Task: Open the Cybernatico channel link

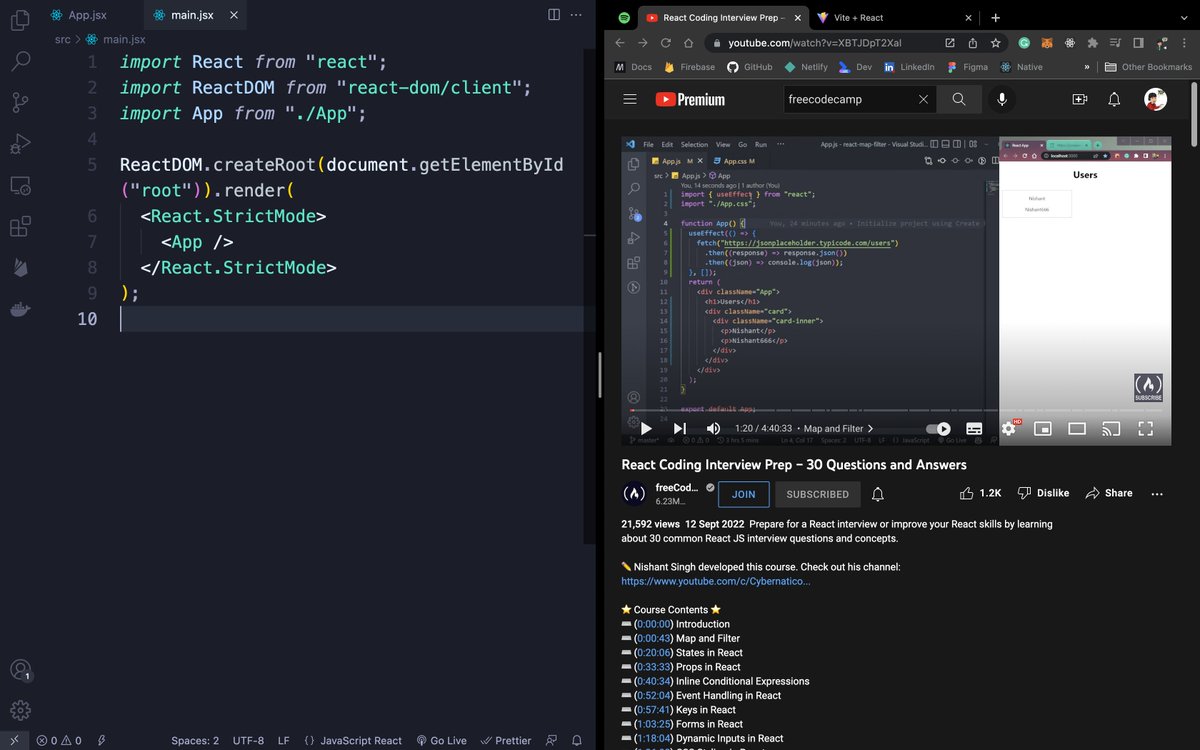Action: point(716,581)
